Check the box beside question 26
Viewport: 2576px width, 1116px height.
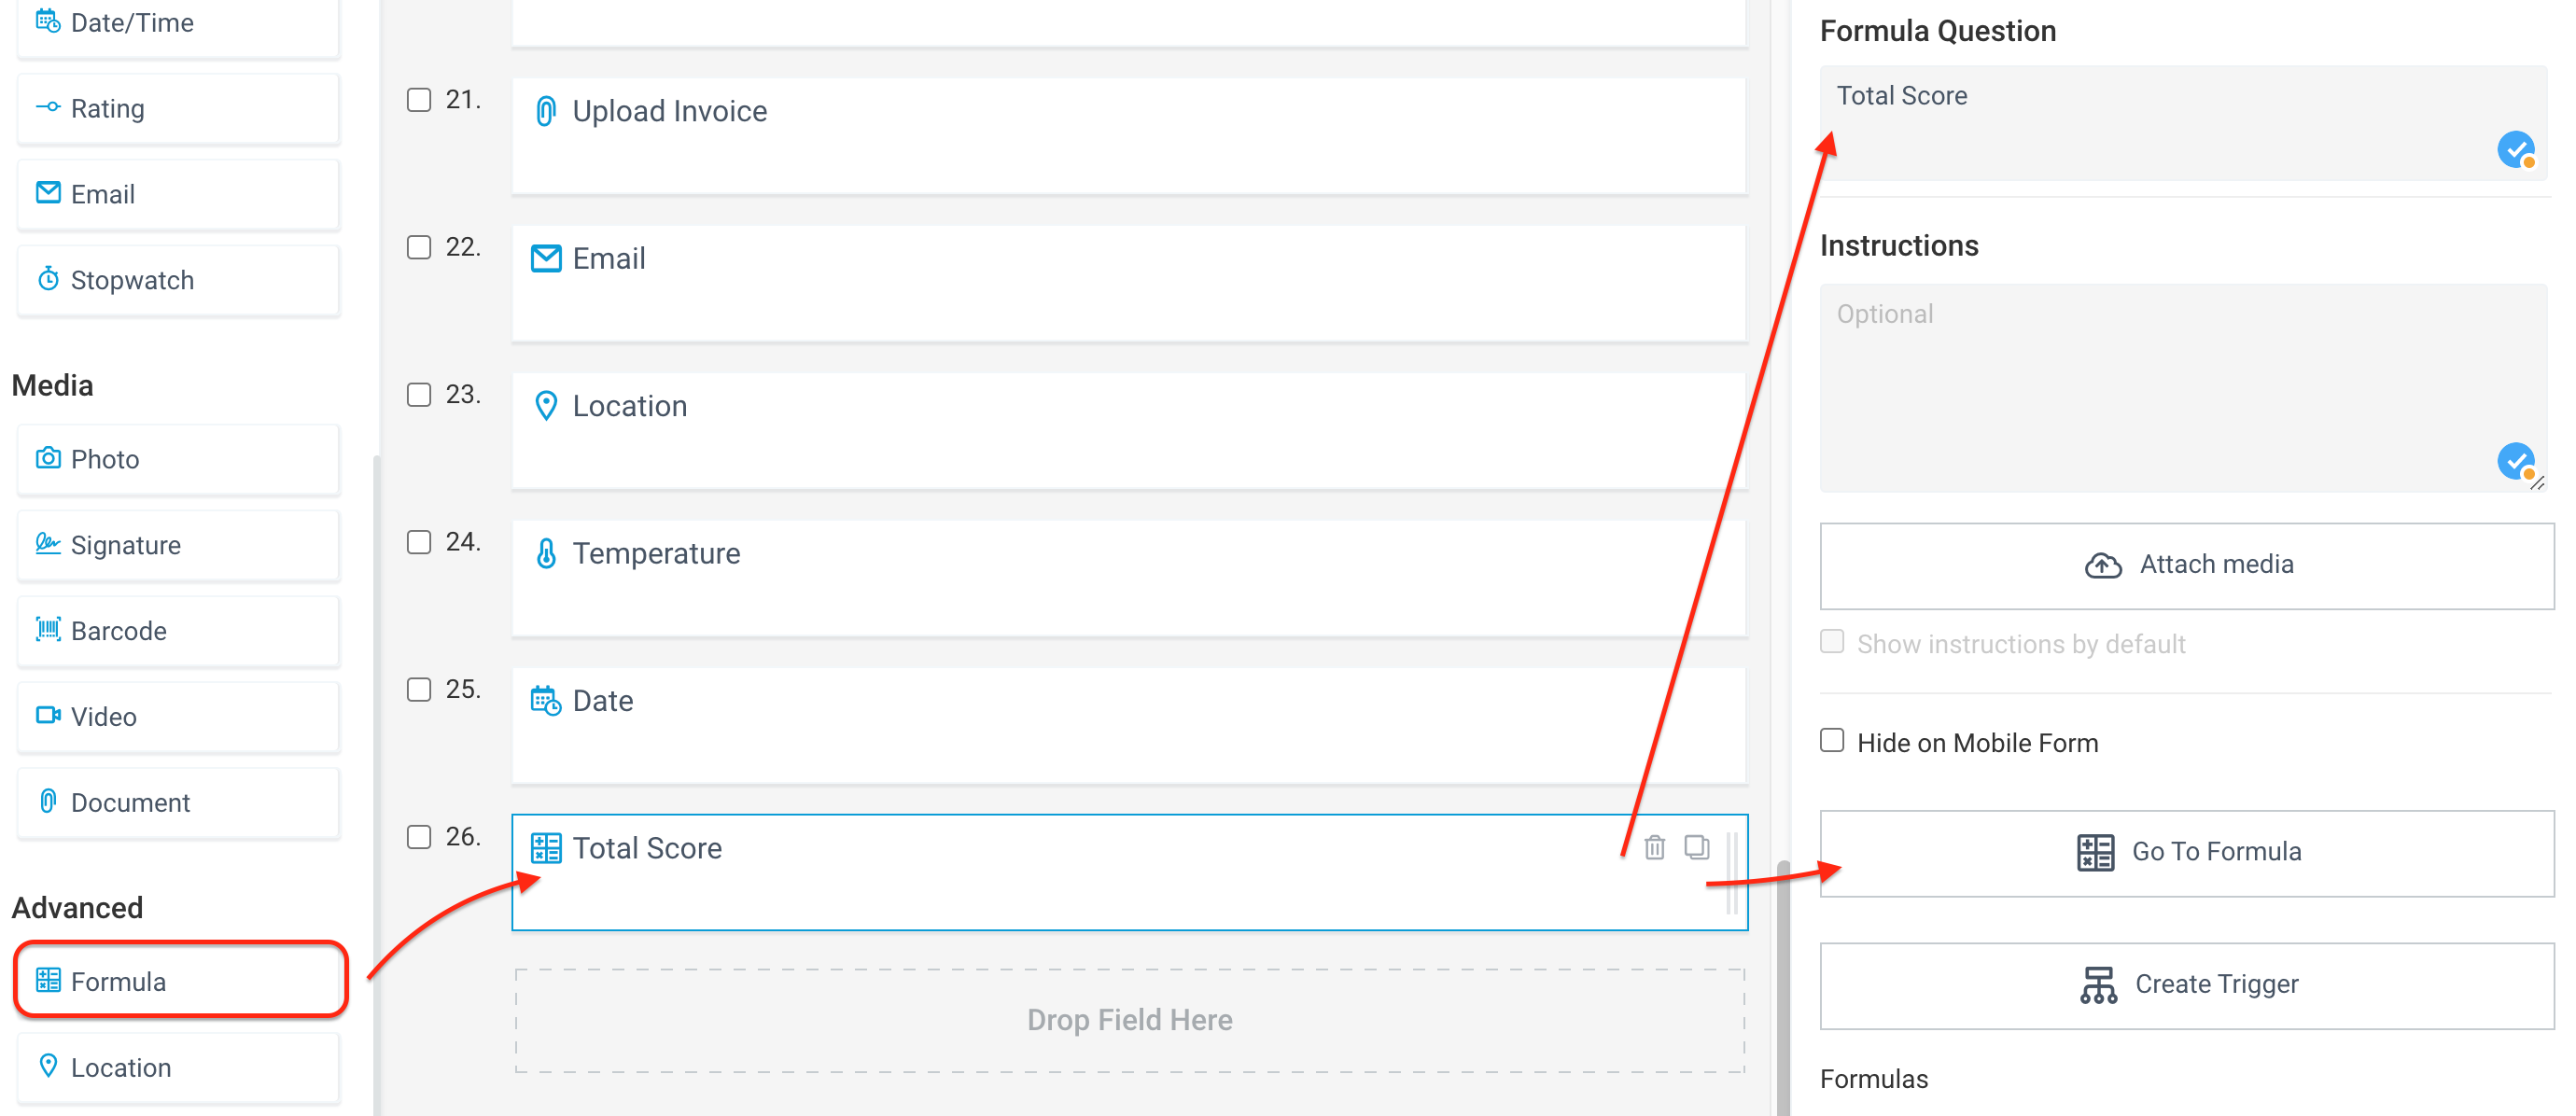(419, 837)
